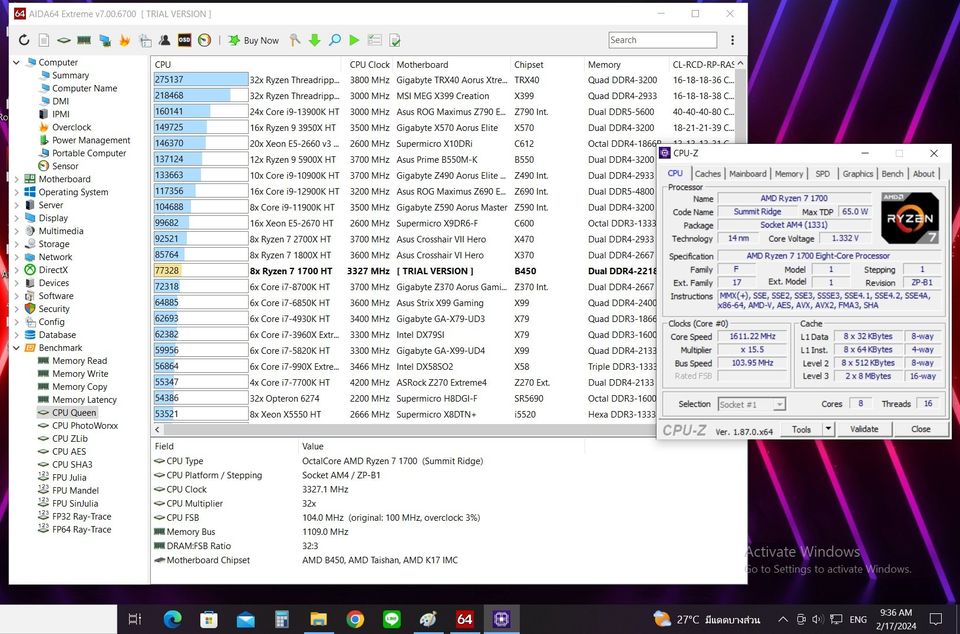This screenshot has height=634, width=960.
Task: Click the AIDA64 icon on the taskbar
Action: point(464,618)
